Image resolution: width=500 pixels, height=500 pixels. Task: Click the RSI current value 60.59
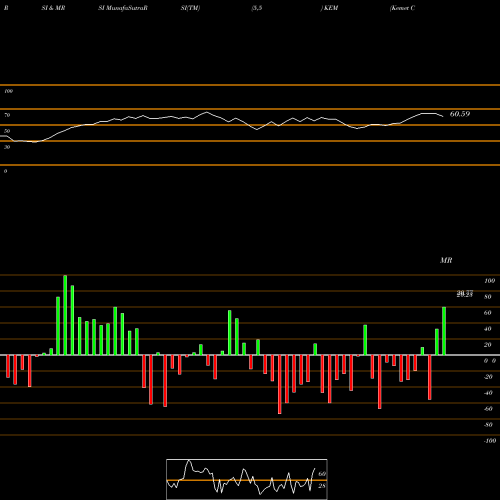460,114
